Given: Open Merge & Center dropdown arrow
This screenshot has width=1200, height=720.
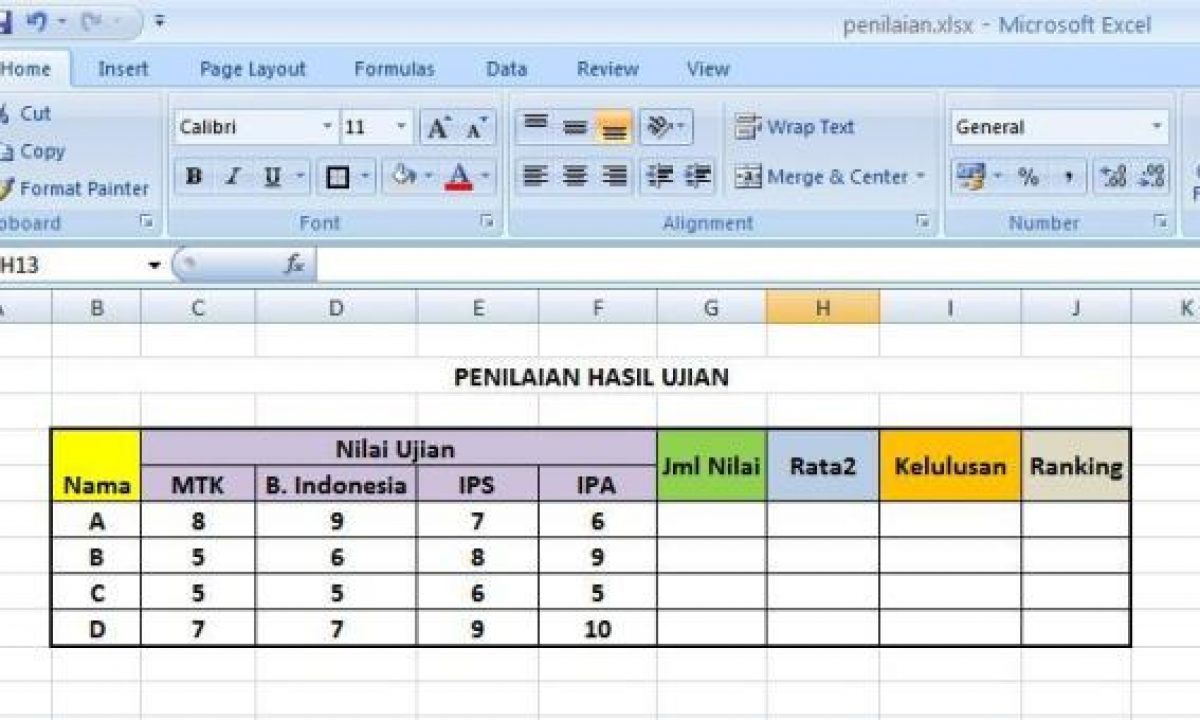Looking at the screenshot, I should pyautogui.click(x=920, y=177).
